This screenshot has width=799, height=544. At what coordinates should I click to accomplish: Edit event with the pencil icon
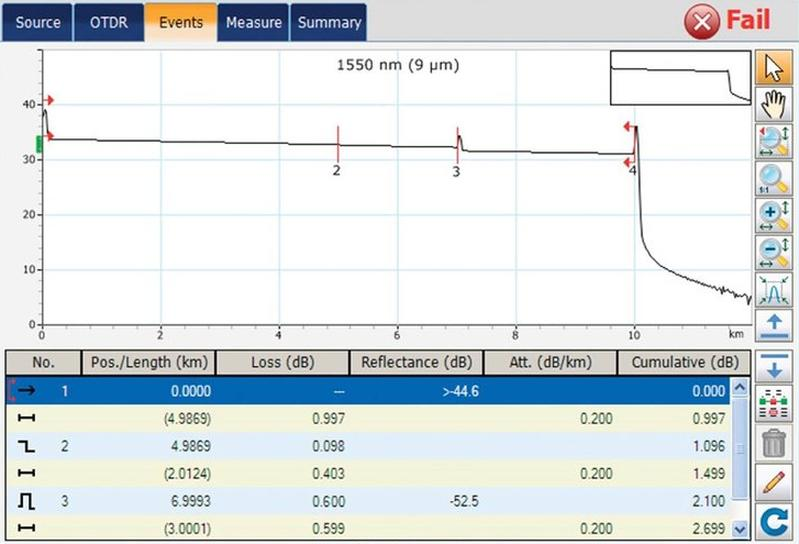point(772,482)
